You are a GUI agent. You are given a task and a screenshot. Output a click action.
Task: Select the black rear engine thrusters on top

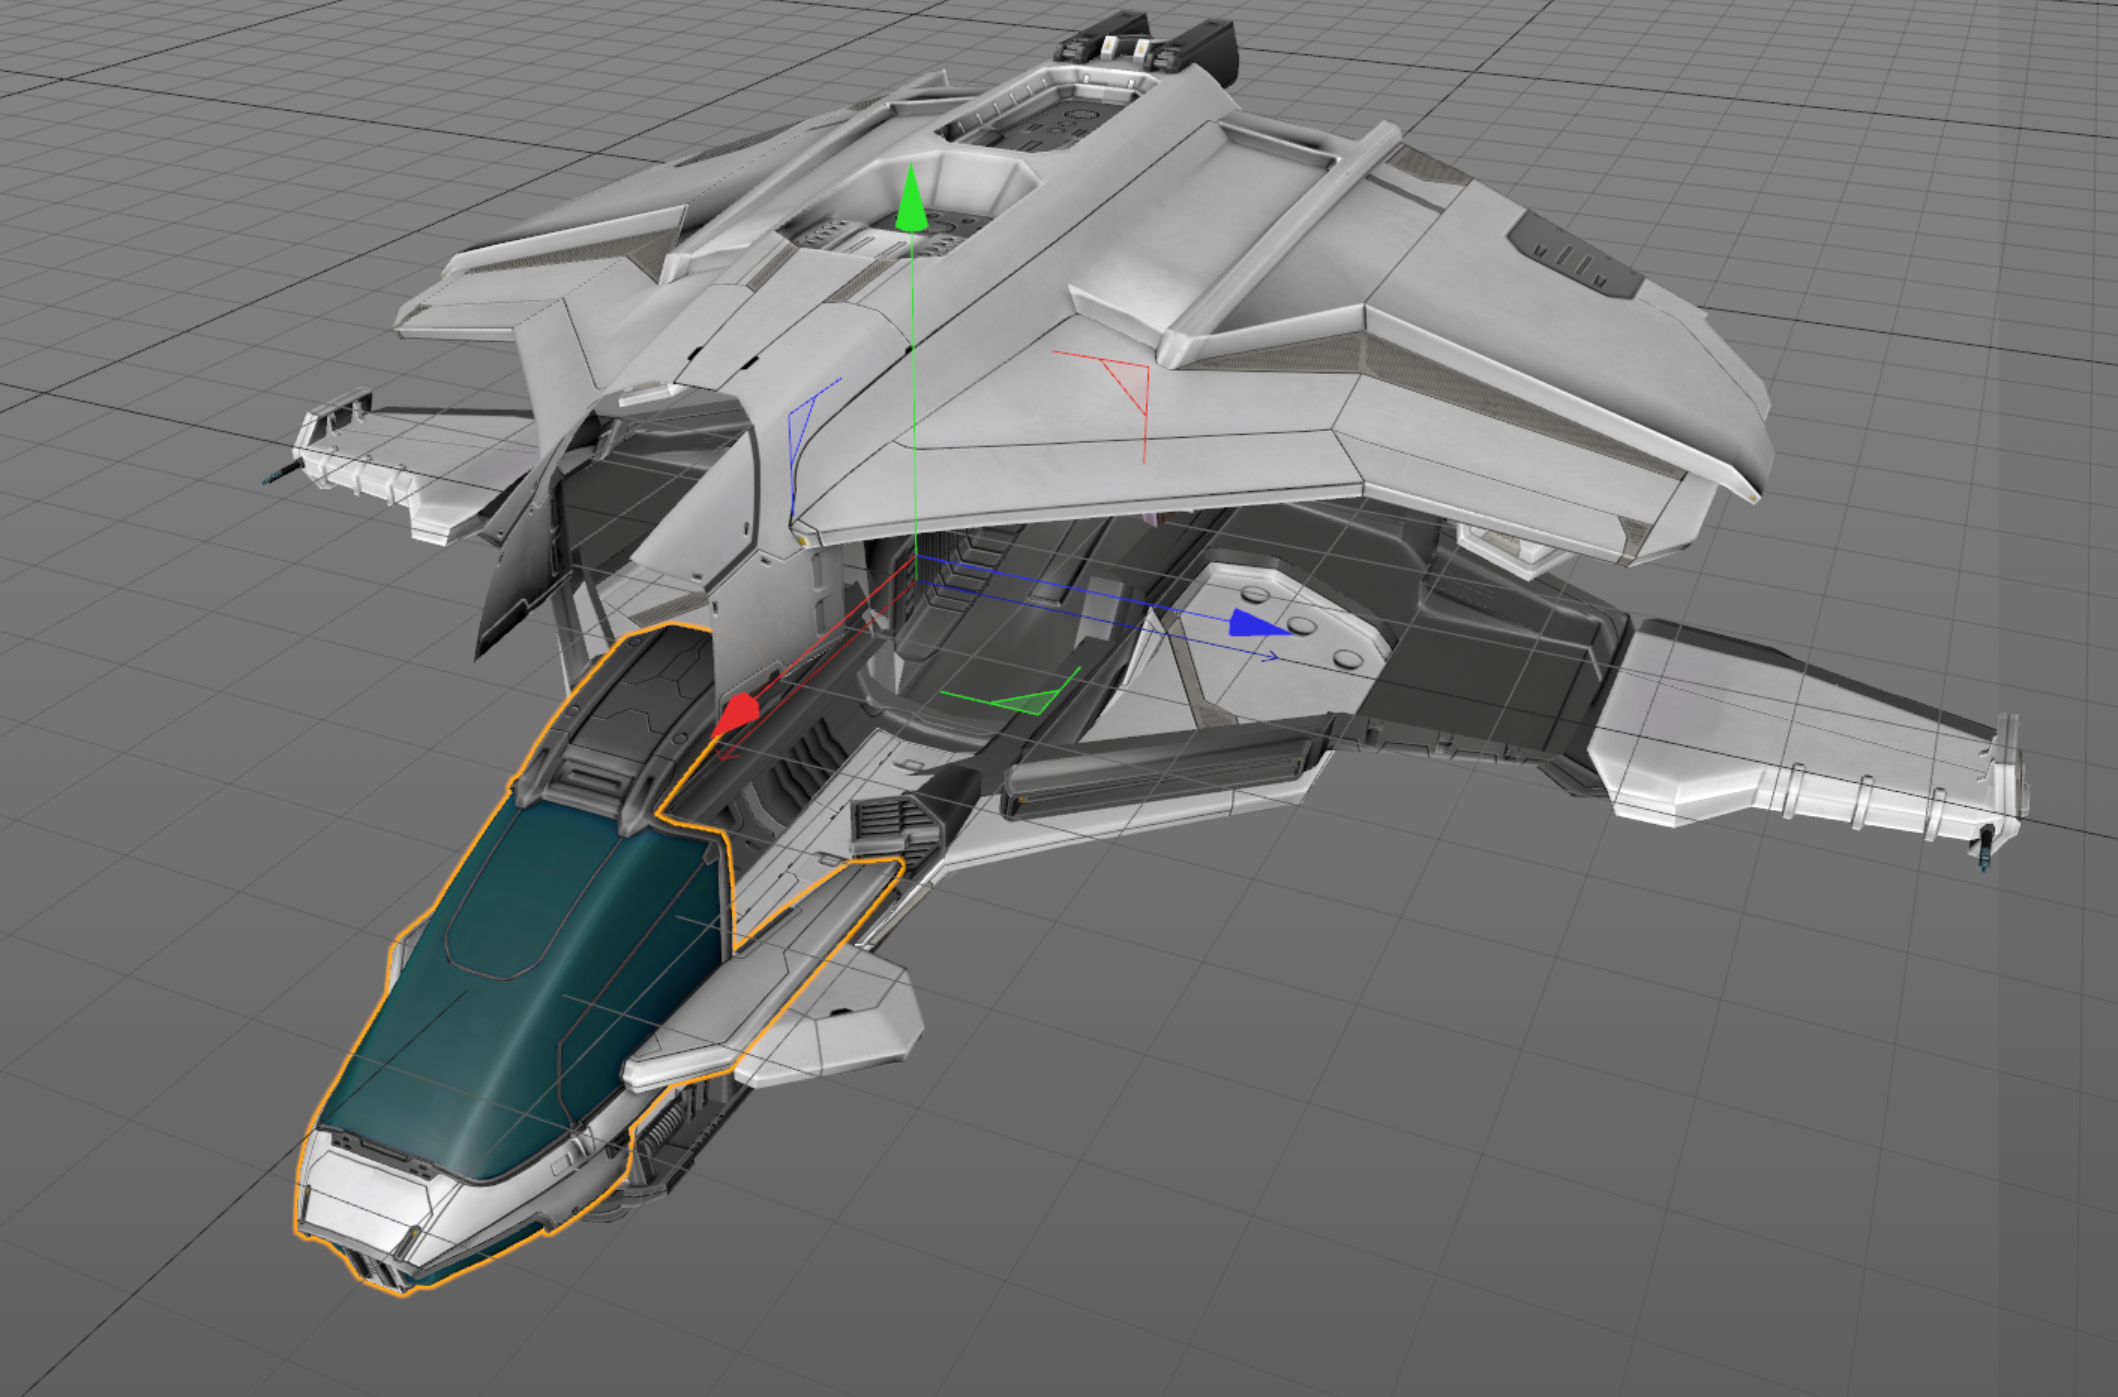point(1150,44)
